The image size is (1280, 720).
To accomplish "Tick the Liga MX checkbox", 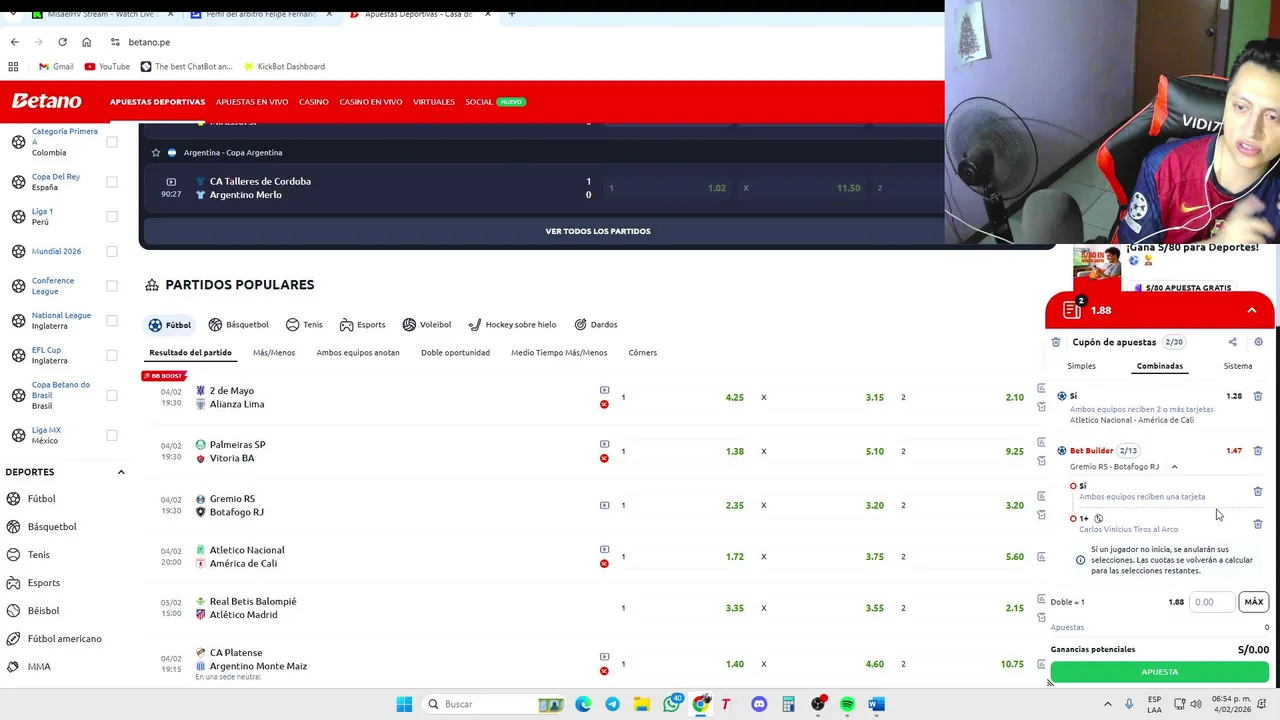I will (x=112, y=435).
